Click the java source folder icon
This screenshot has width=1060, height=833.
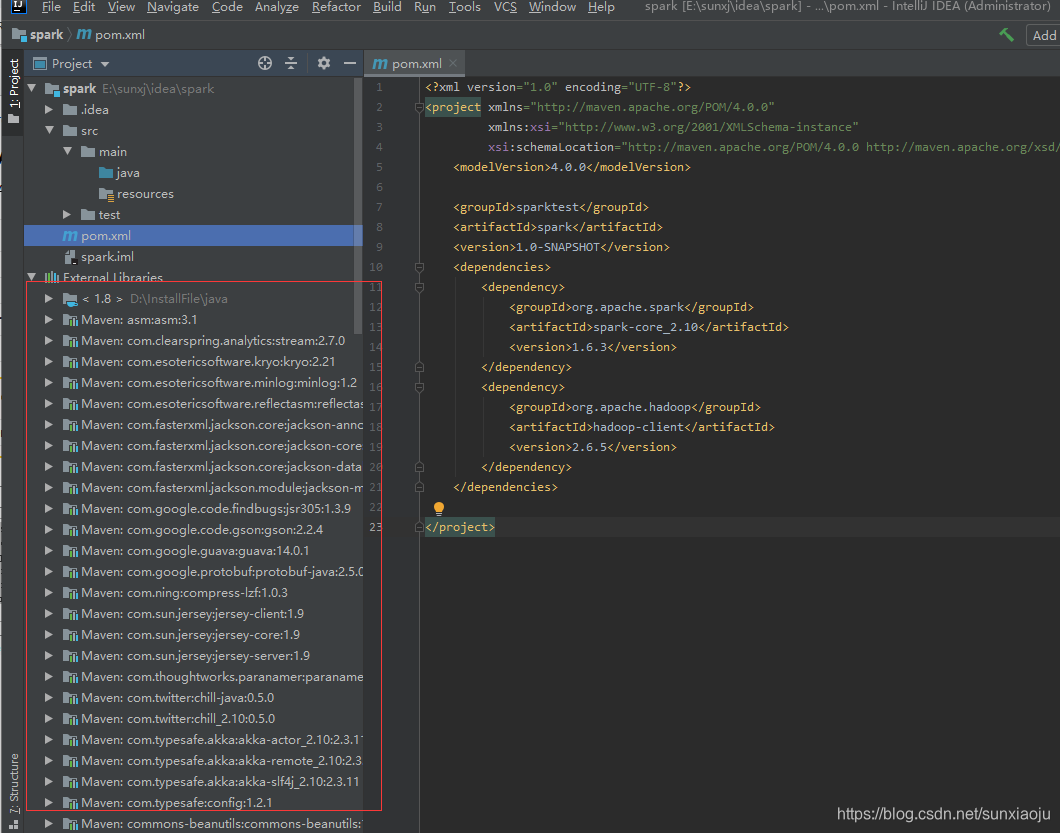tap(106, 172)
